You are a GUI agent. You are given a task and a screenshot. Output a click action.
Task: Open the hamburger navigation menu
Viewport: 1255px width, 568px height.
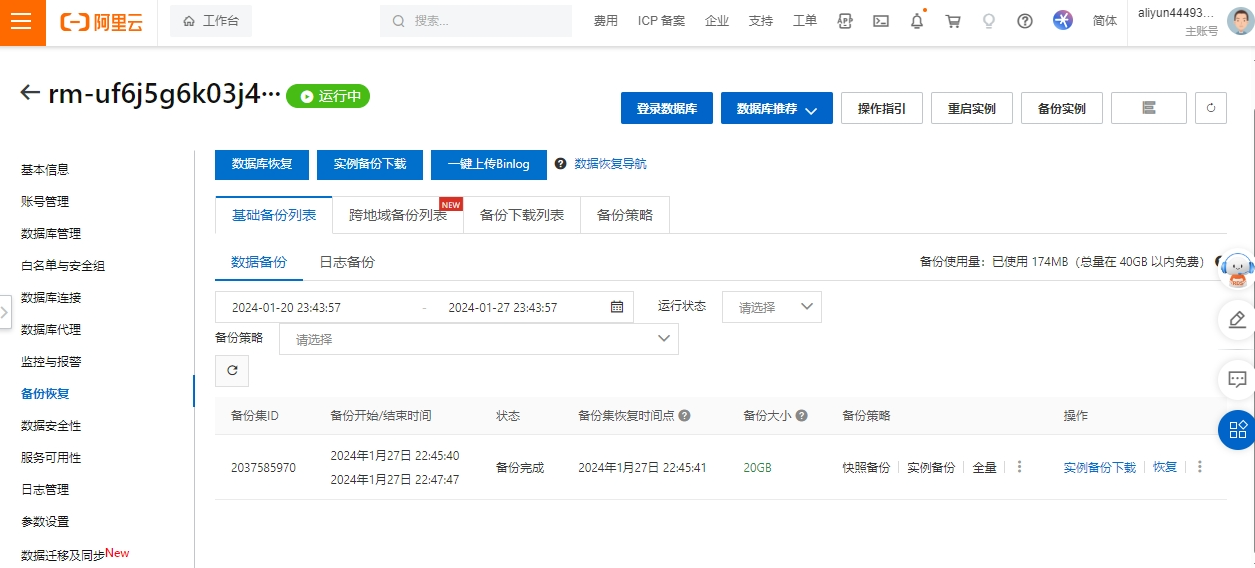(x=22, y=22)
